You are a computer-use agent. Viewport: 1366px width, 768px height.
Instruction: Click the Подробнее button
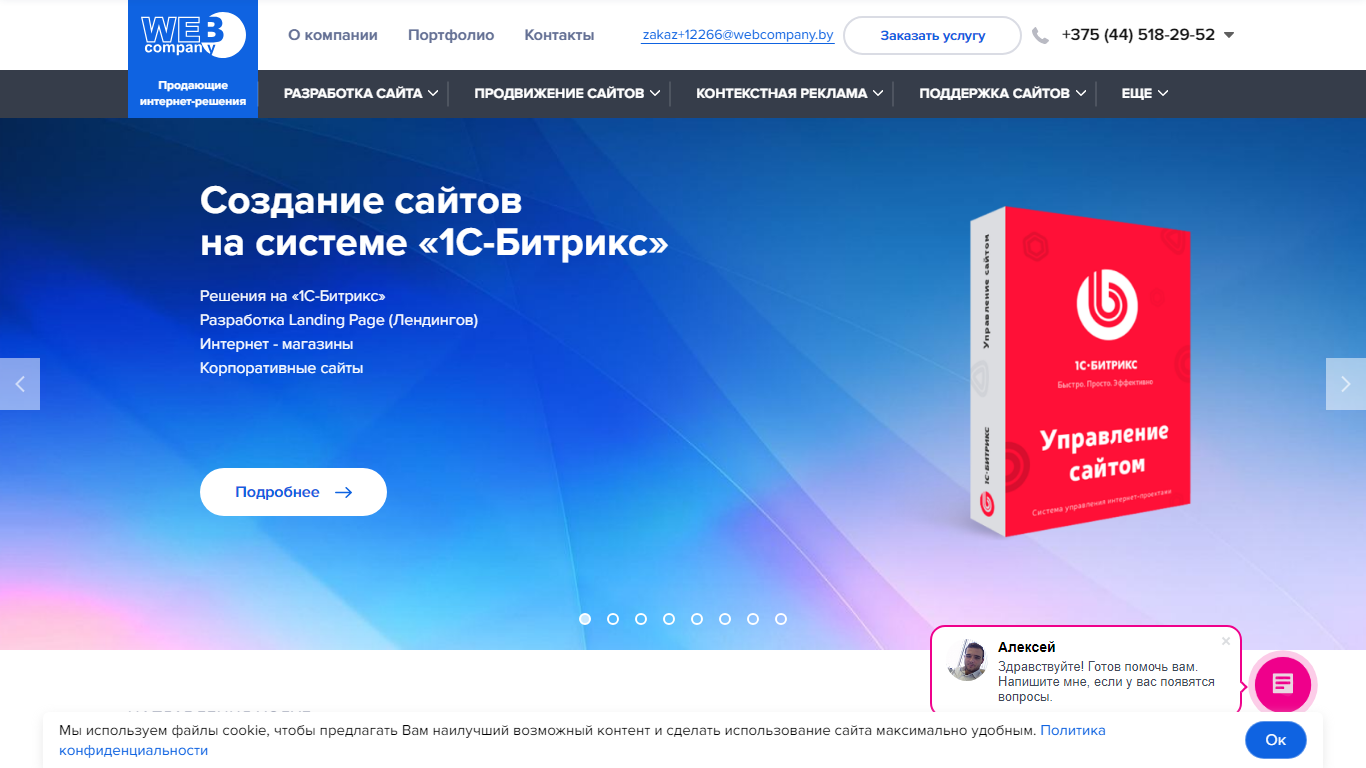coord(293,492)
